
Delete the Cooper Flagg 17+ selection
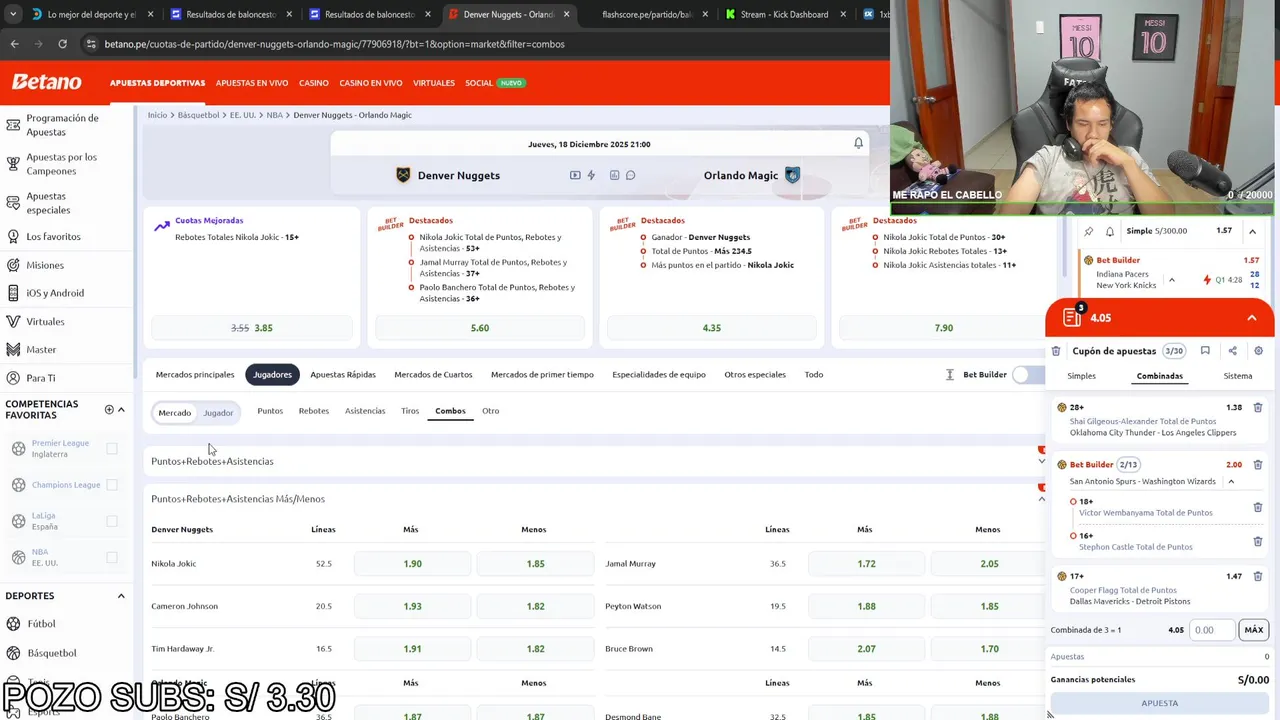click(x=1258, y=576)
